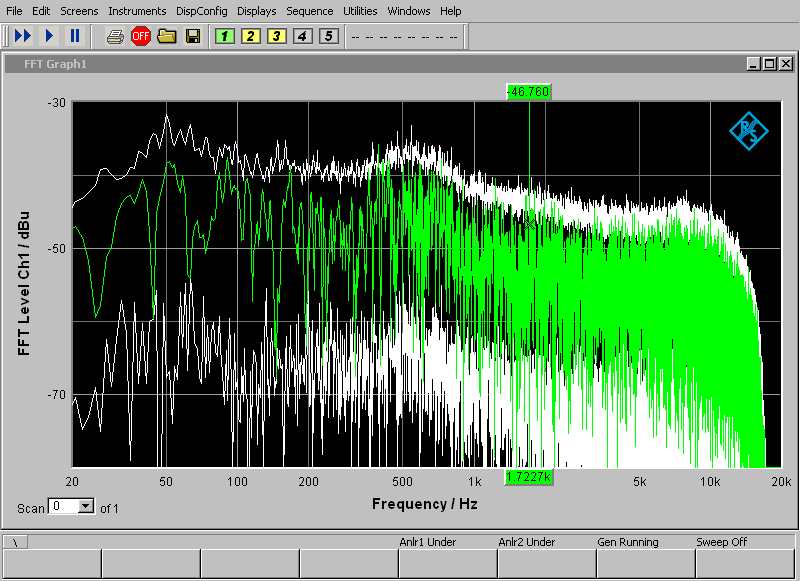Switch to screen 5 button
800x581 pixels.
(x=329, y=36)
